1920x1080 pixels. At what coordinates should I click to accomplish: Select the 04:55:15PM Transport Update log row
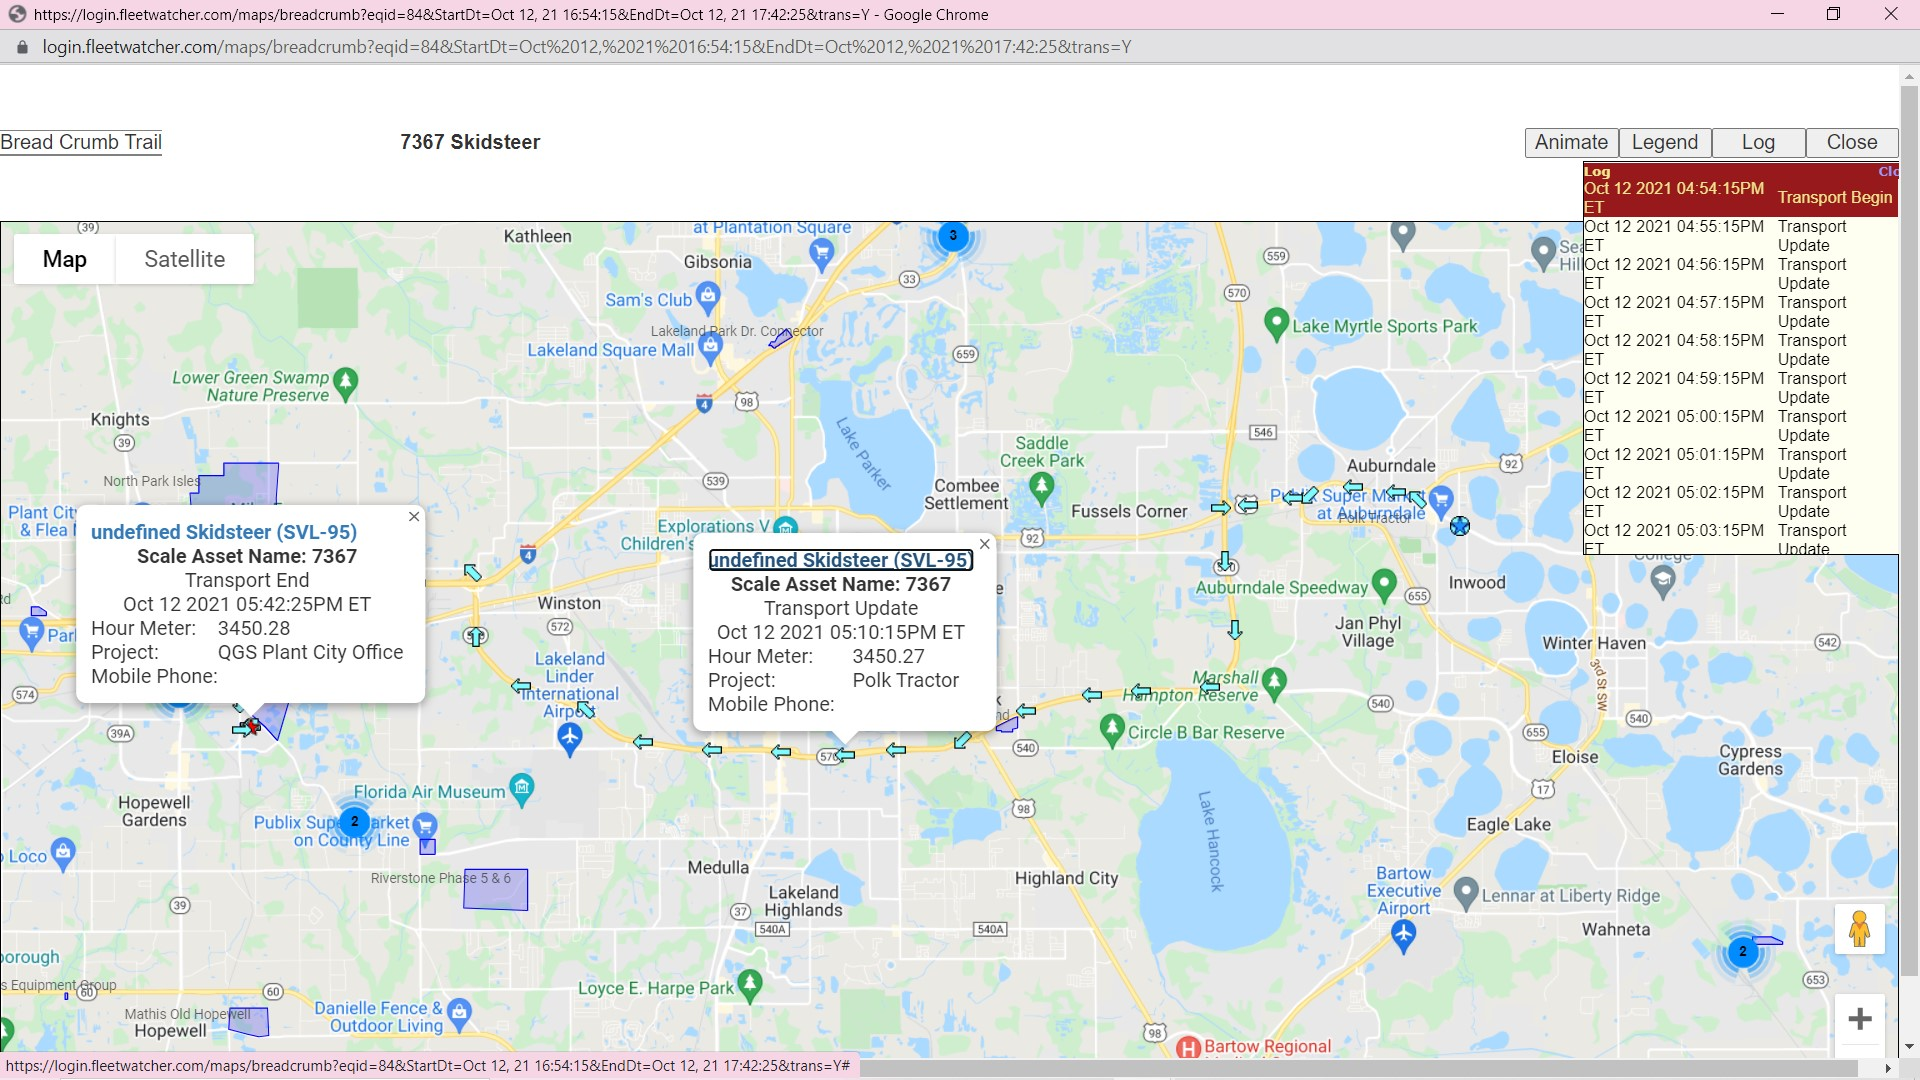click(x=1740, y=236)
